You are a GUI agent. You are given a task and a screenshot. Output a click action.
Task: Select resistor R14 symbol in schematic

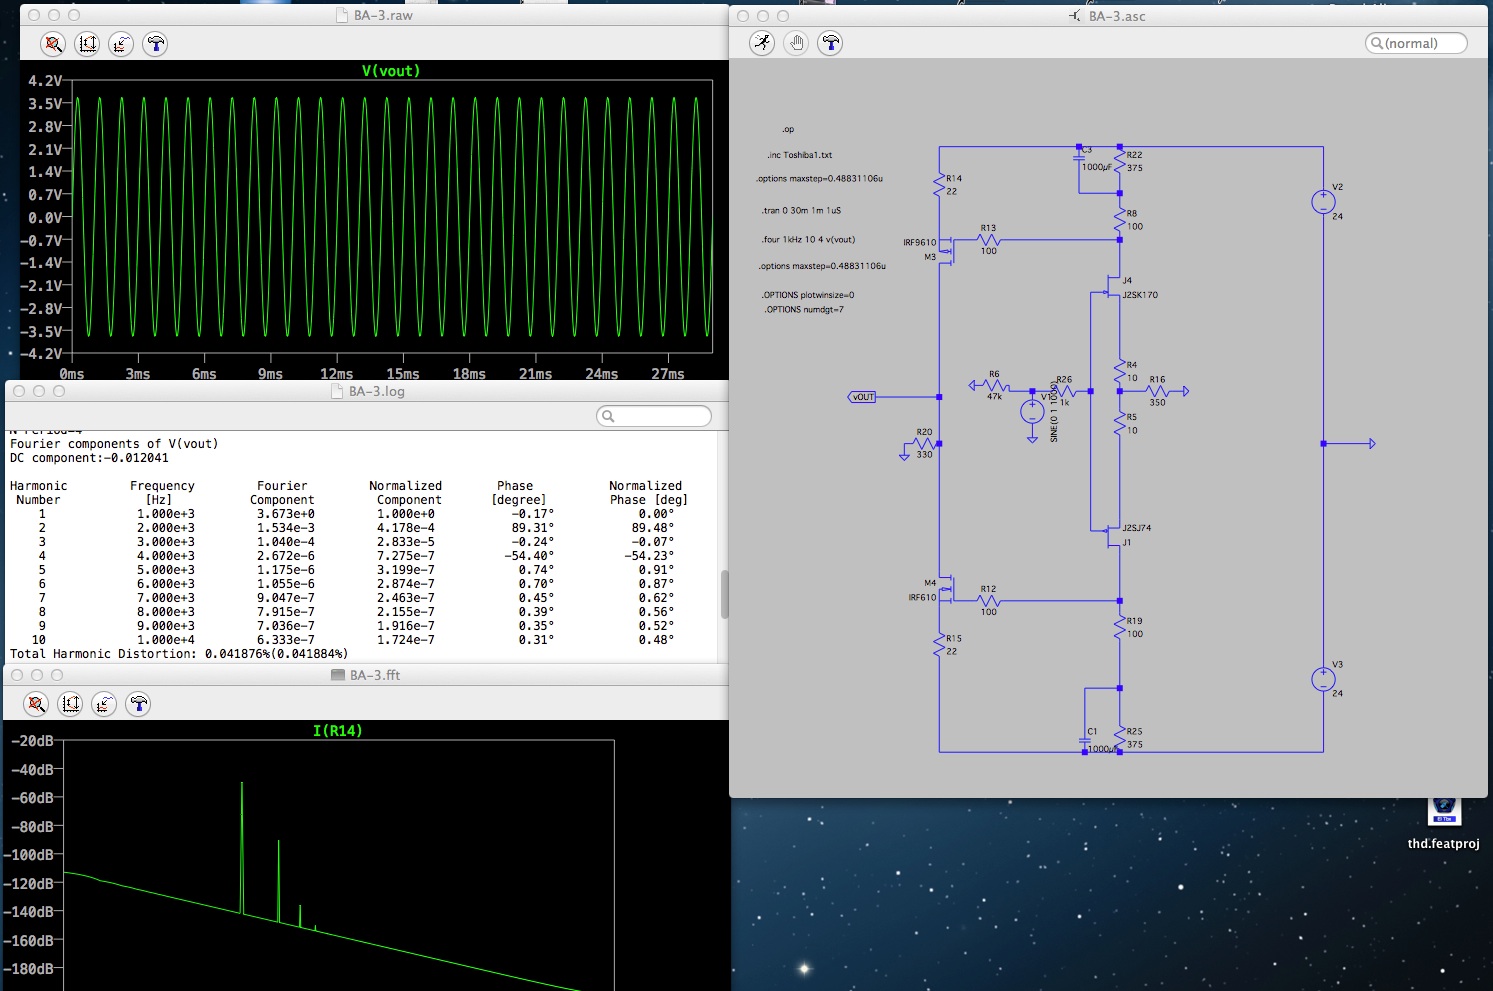939,185
